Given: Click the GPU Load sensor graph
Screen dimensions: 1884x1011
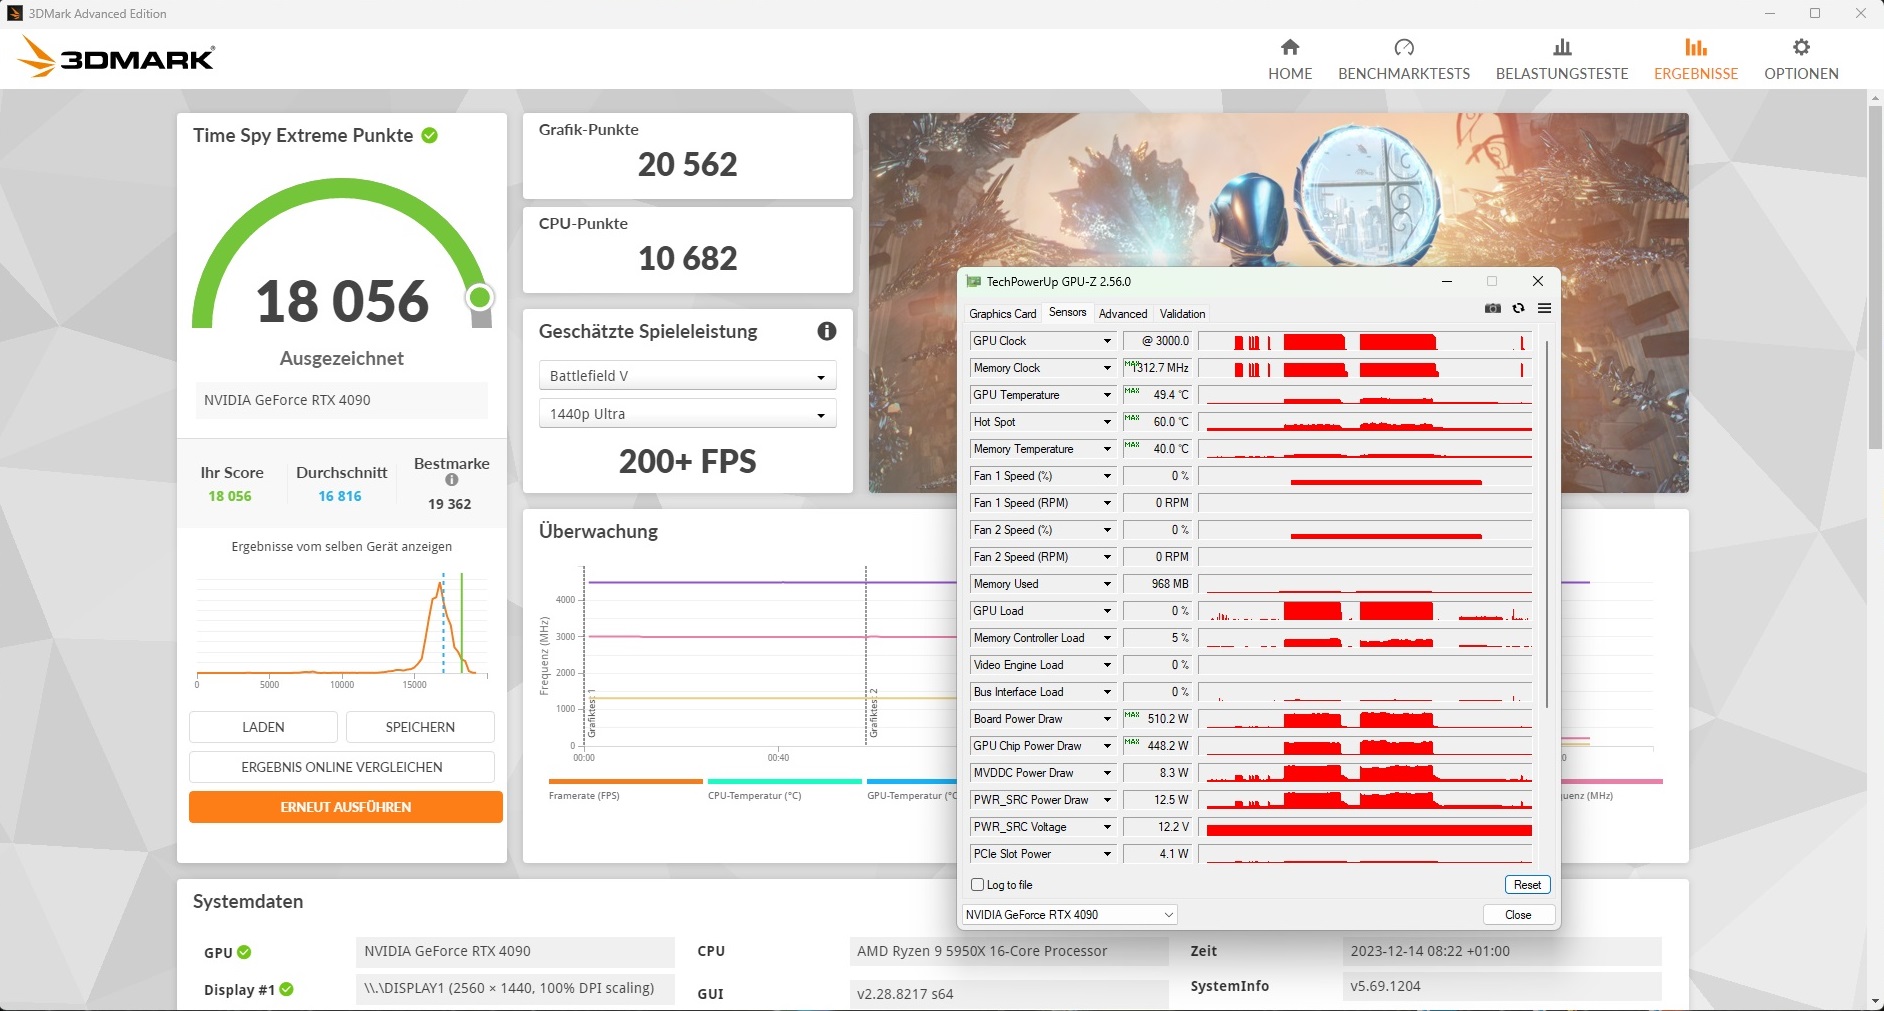Looking at the screenshot, I should [x=1366, y=611].
